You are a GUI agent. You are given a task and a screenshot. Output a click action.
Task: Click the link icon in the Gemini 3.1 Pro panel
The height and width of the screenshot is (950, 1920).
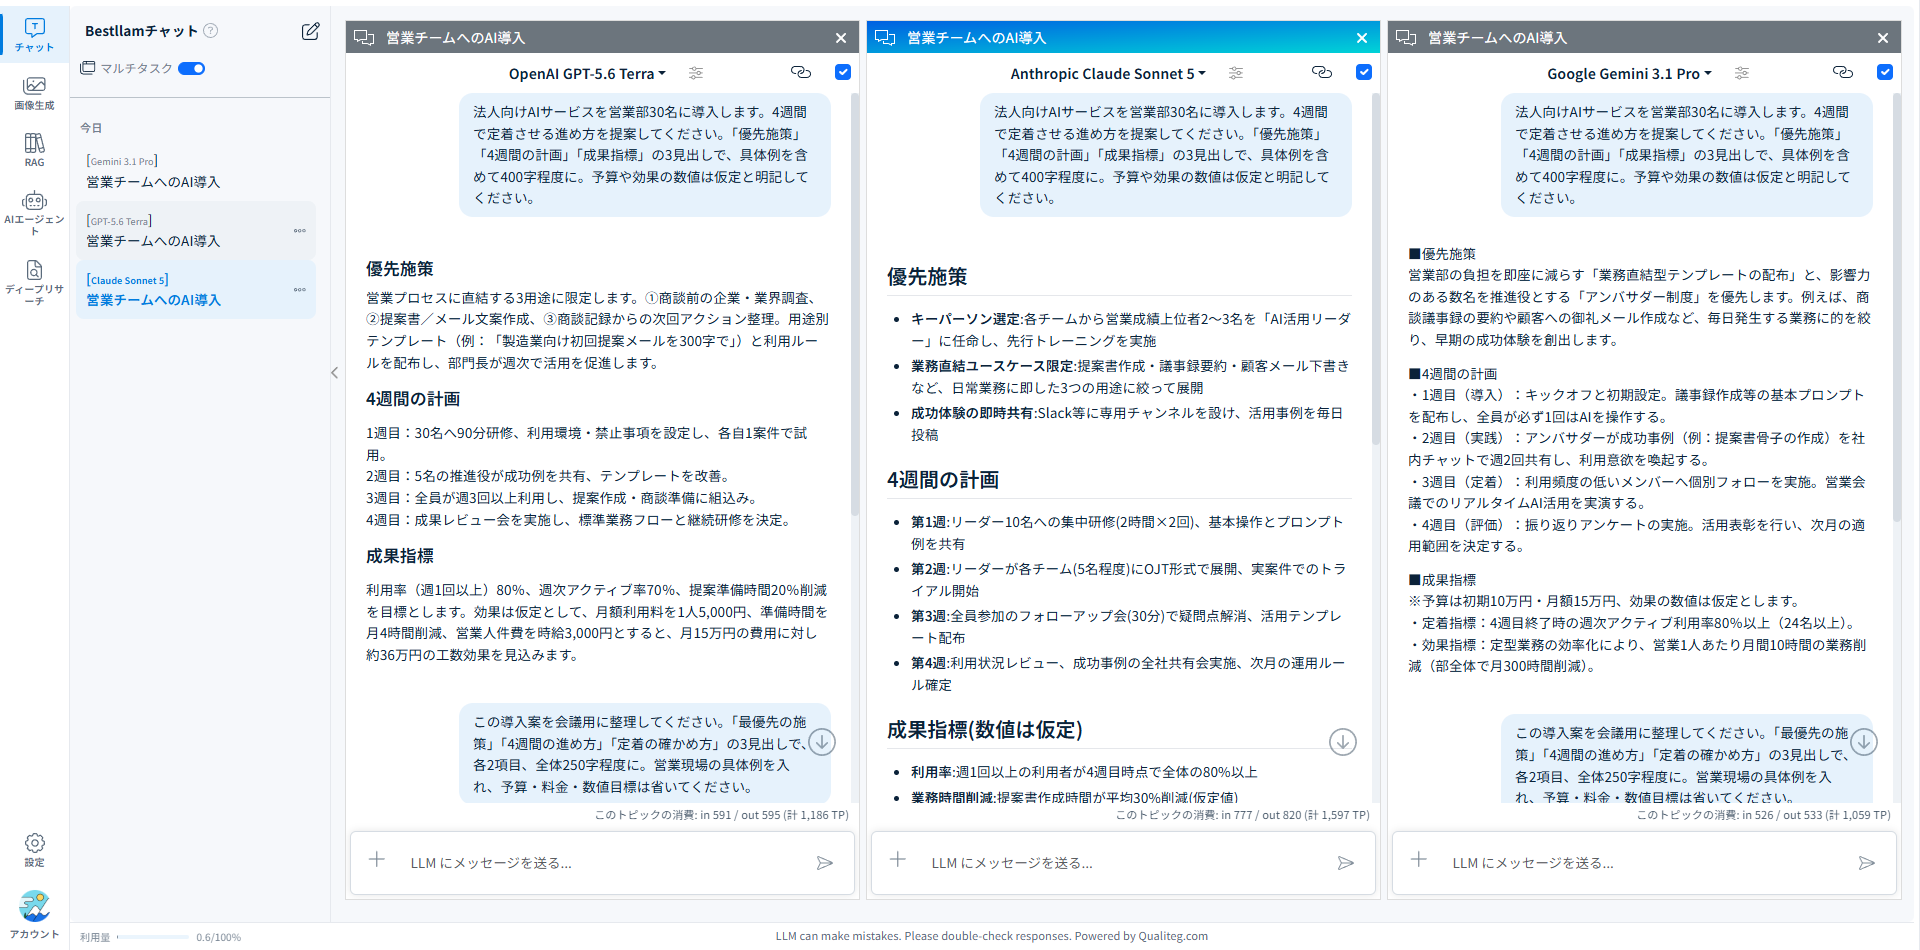pyautogui.click(x=1843, y=72)
